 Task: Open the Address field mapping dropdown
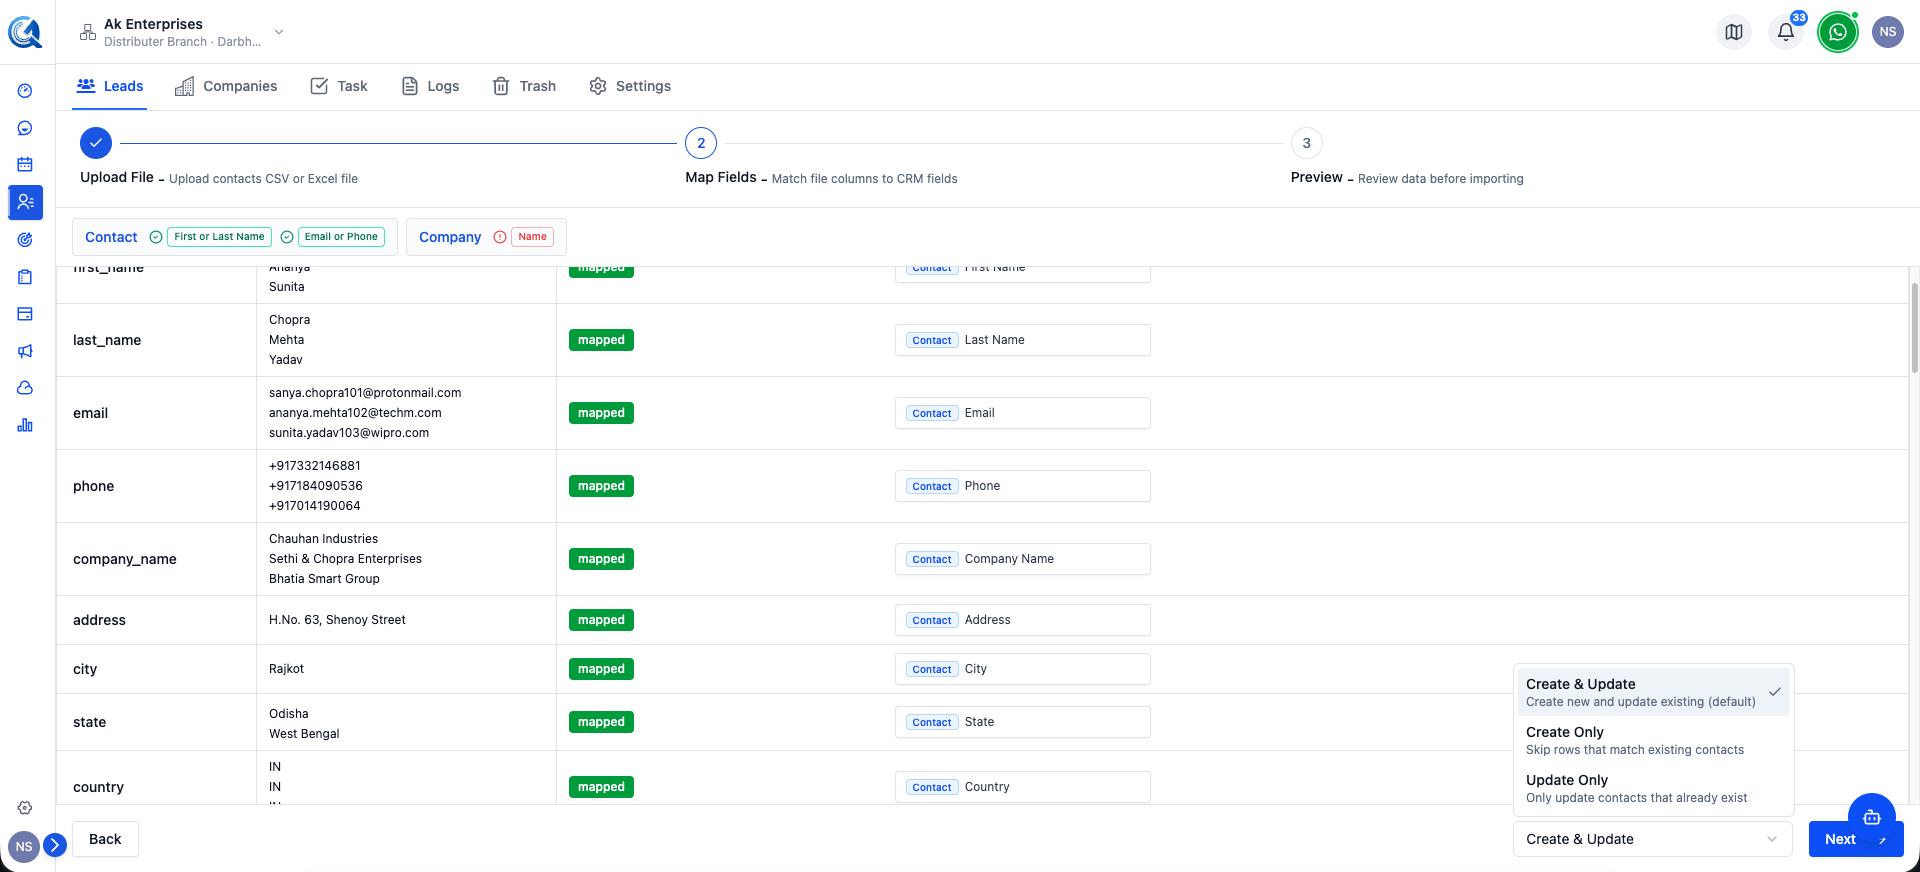(1022, 620)
